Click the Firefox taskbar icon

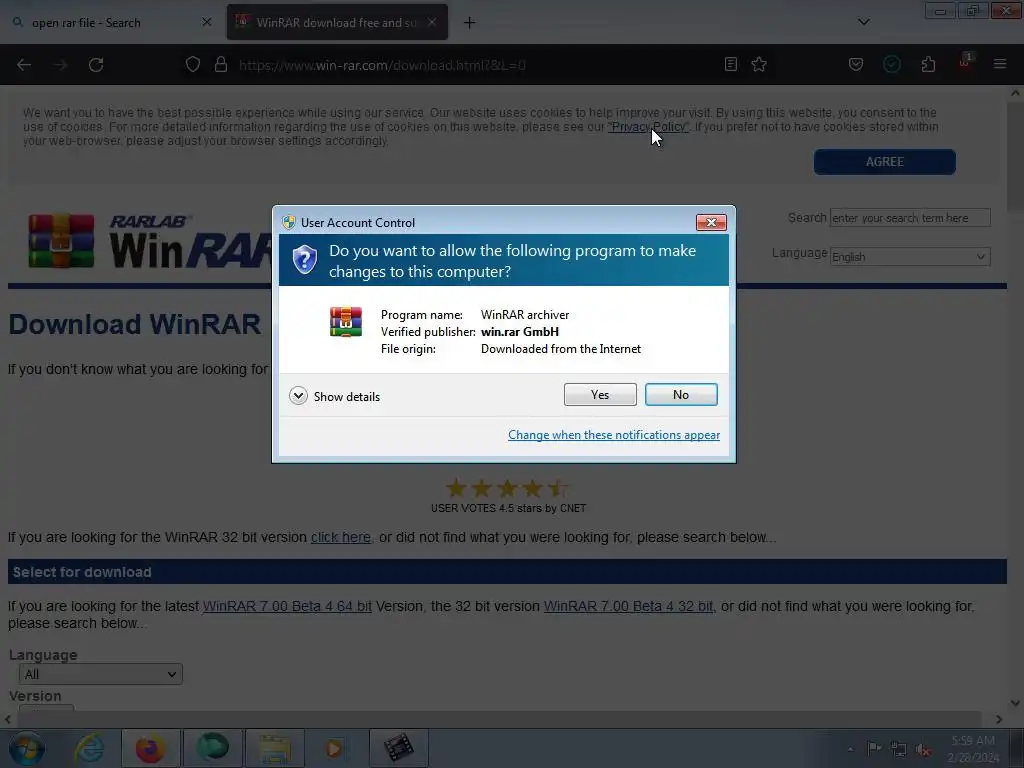tap(150, 748)
